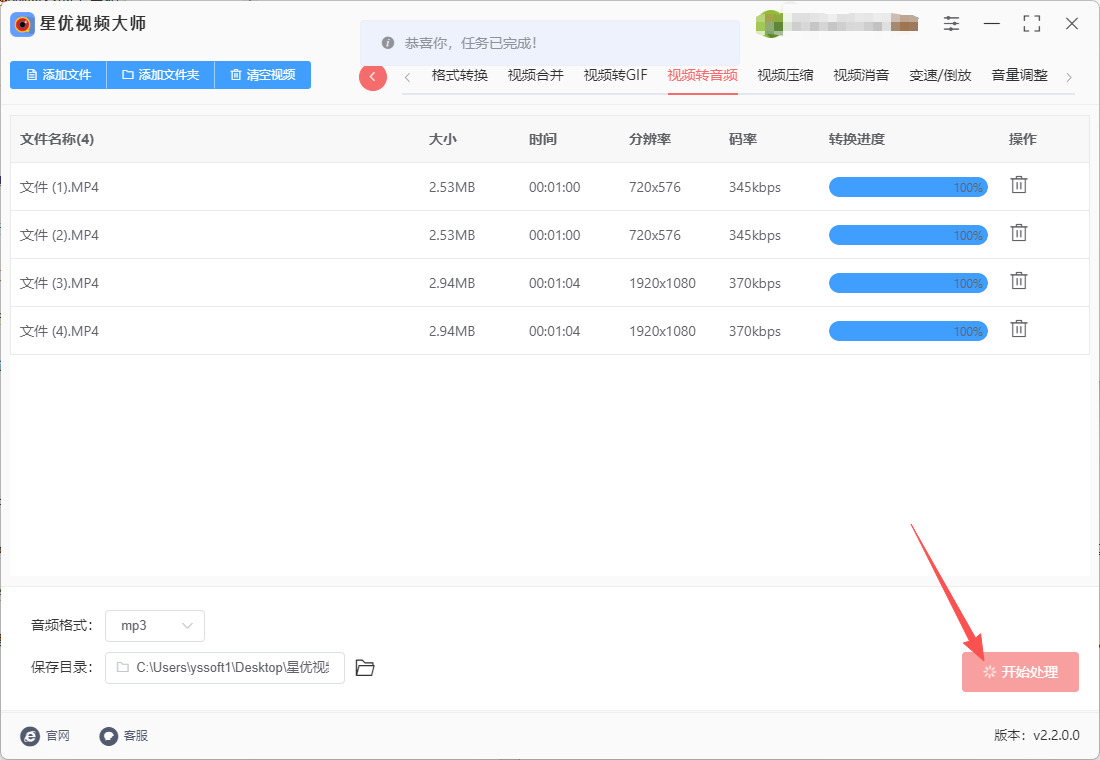Switch to the 格式转换 tab

coord(460,75)
